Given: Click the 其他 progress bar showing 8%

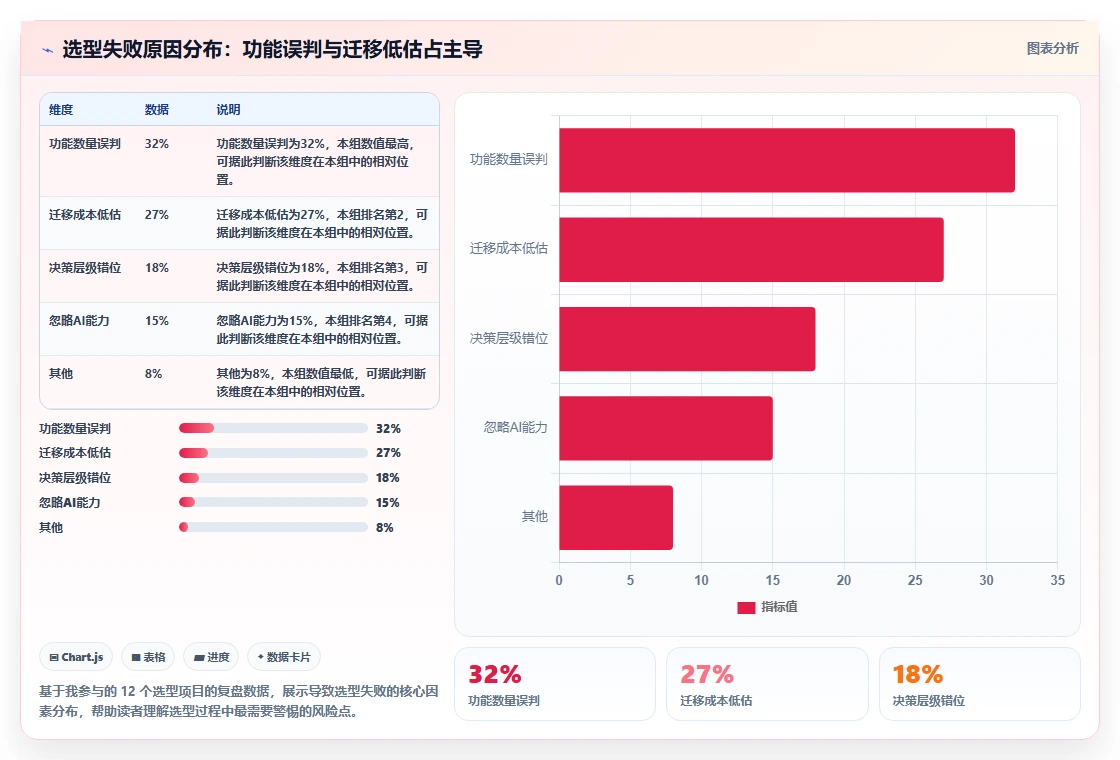Looking at the screenshot, I should (273, 527).
